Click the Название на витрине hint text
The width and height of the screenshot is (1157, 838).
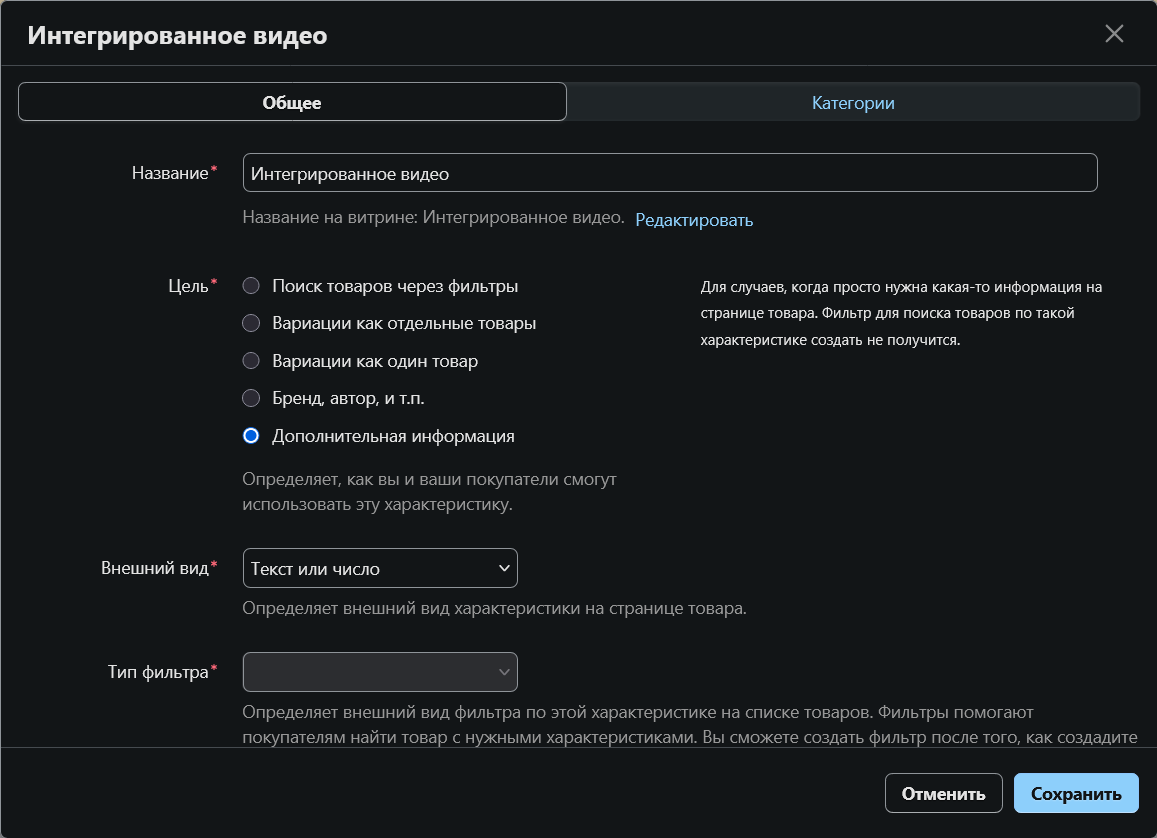click(x=433, y=219)
